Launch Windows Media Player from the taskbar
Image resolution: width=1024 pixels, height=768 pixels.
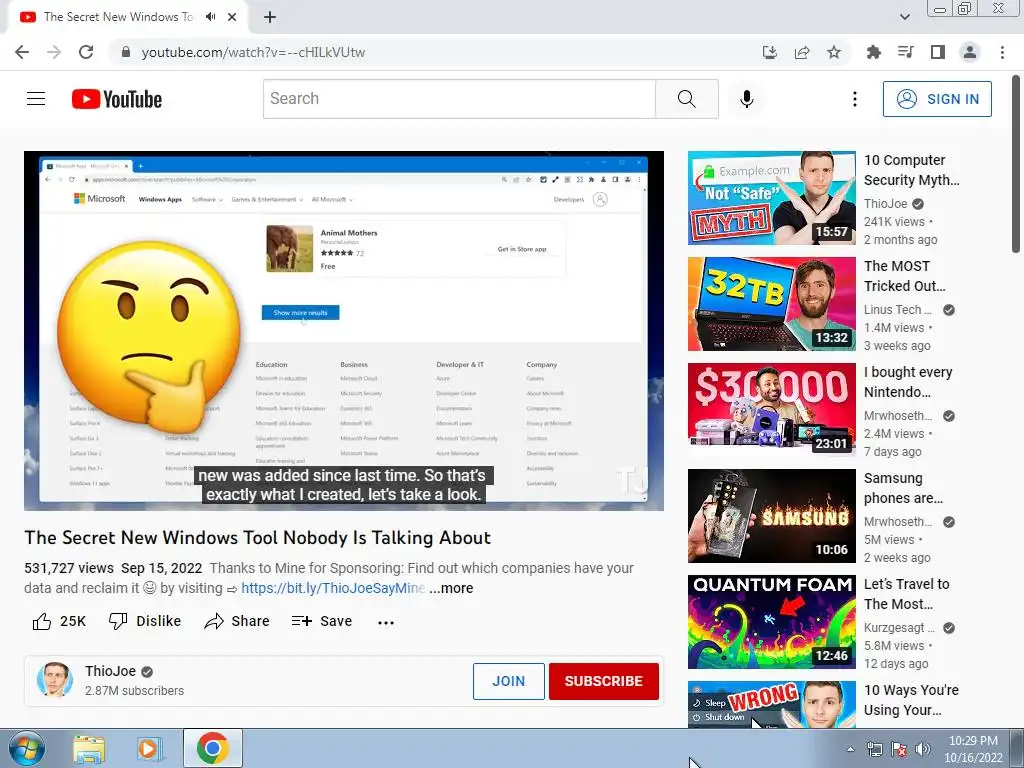[x=149, y=749]
